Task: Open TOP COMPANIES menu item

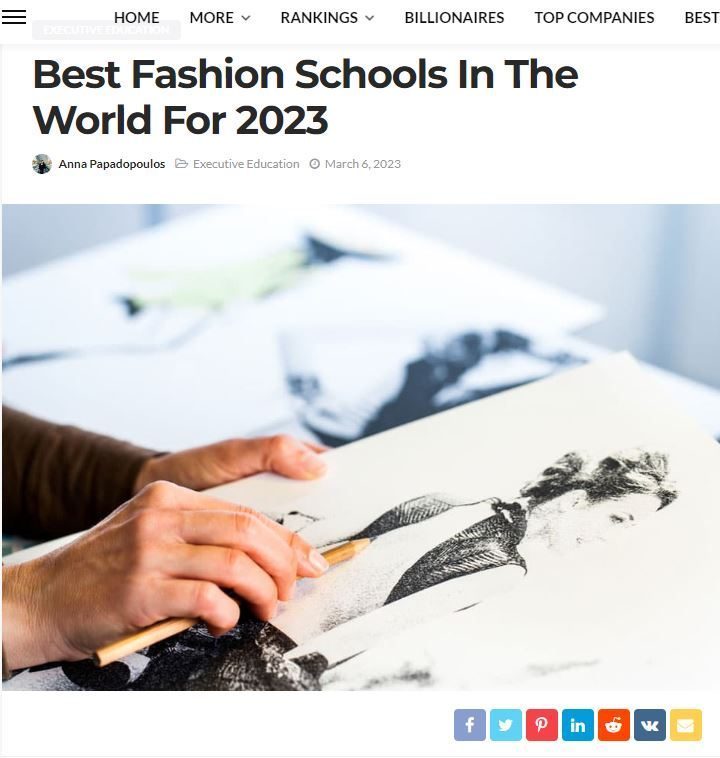Action: point(594,17)
